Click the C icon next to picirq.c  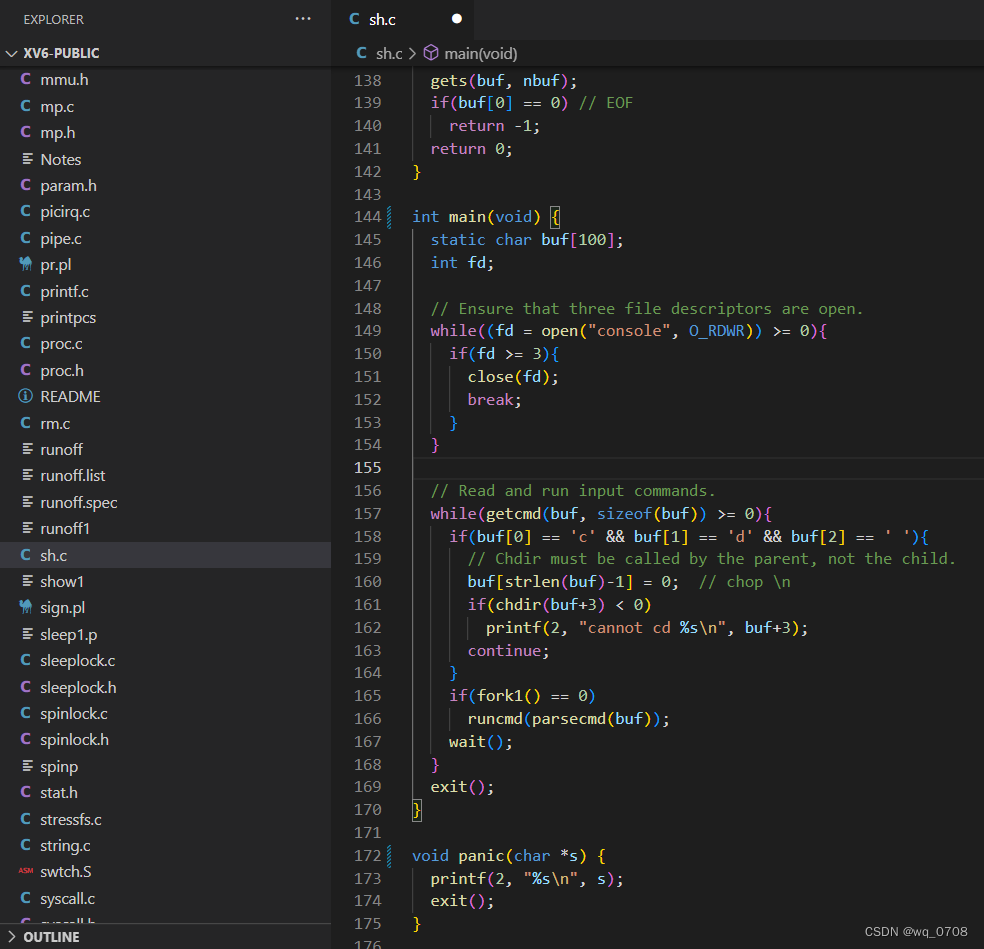point(25,212)
